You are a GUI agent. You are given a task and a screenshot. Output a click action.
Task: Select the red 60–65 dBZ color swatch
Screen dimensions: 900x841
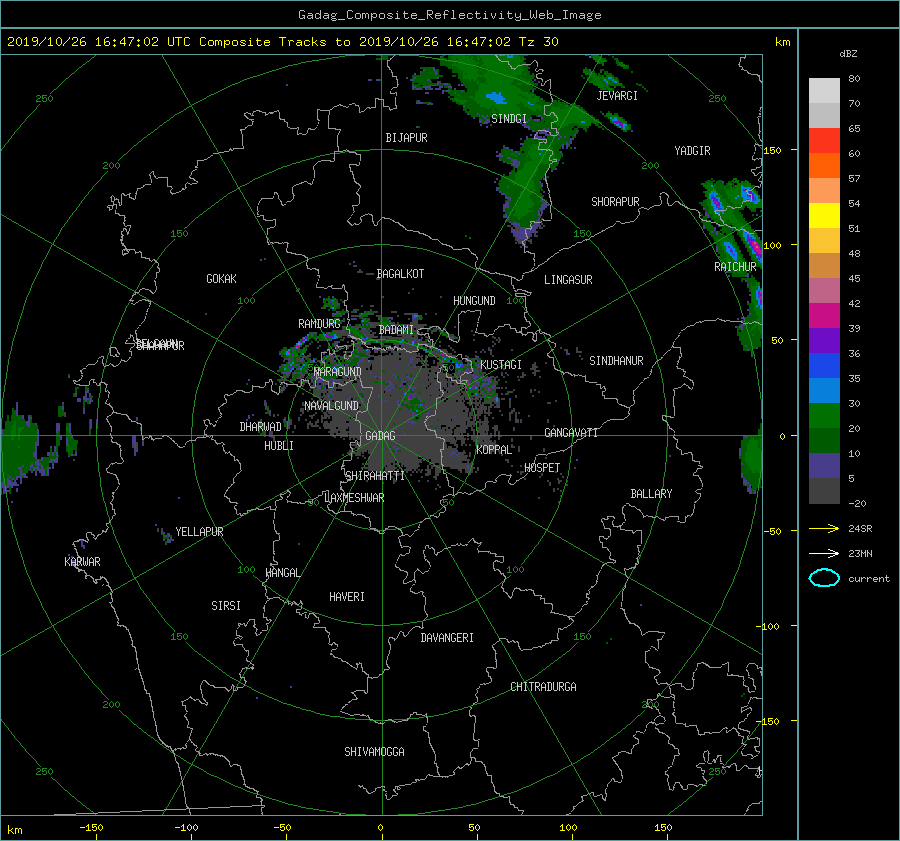click(x=824, y=140)
